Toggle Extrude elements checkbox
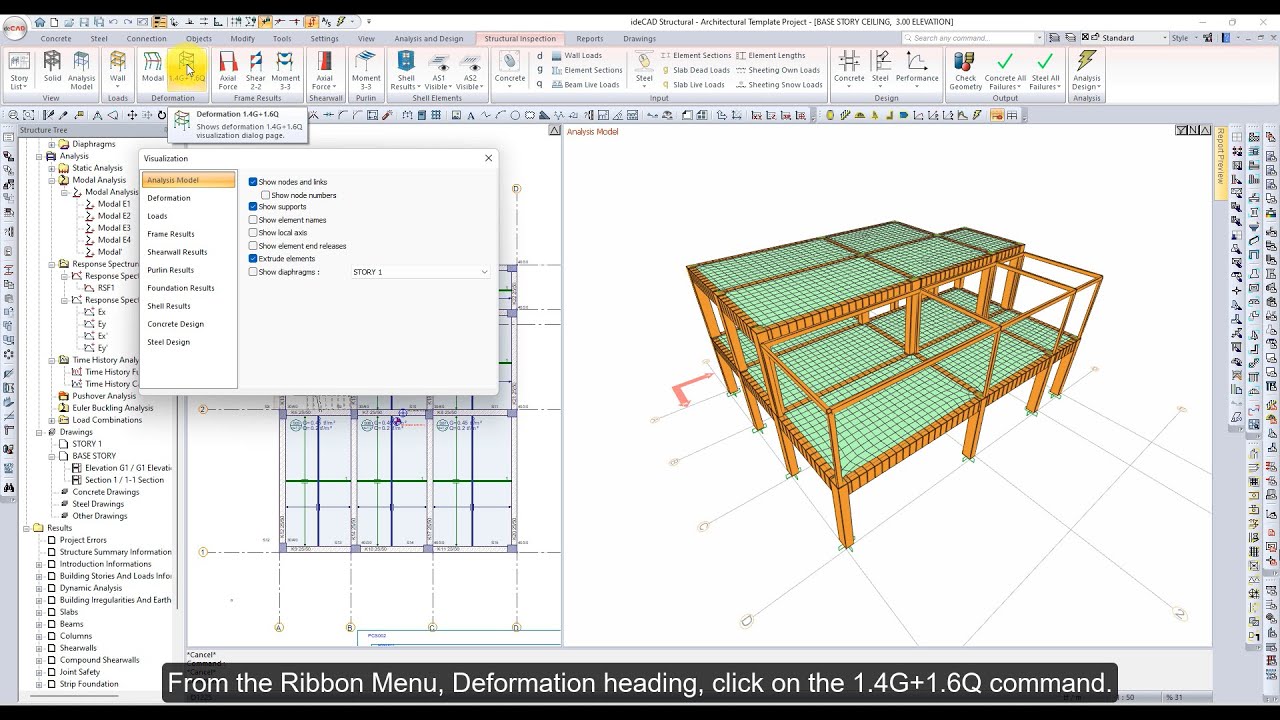The image size is (1280, 720). (x=253, y=259)
